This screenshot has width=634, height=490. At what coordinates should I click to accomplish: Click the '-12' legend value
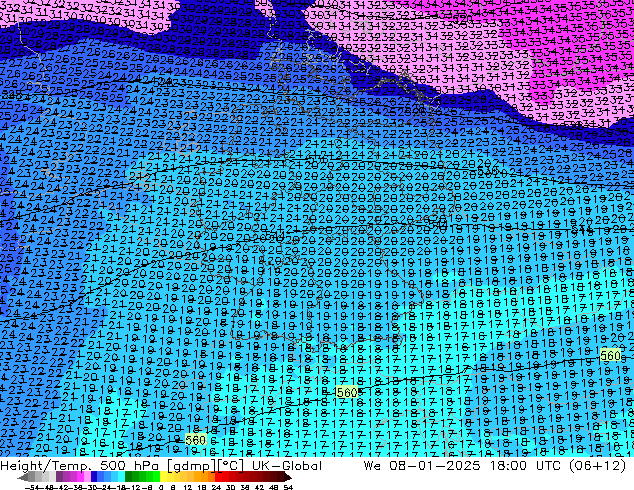click(133, 488)
